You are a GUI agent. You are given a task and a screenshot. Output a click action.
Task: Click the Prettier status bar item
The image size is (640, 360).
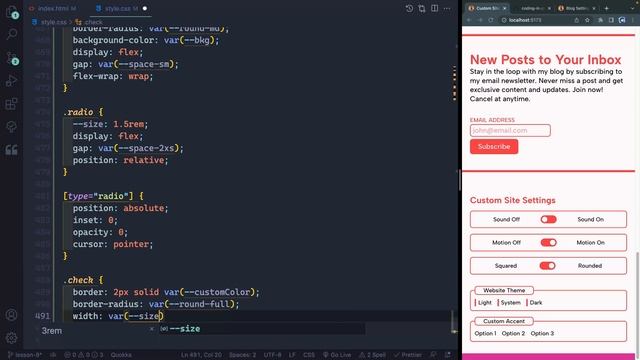(407, 355)
